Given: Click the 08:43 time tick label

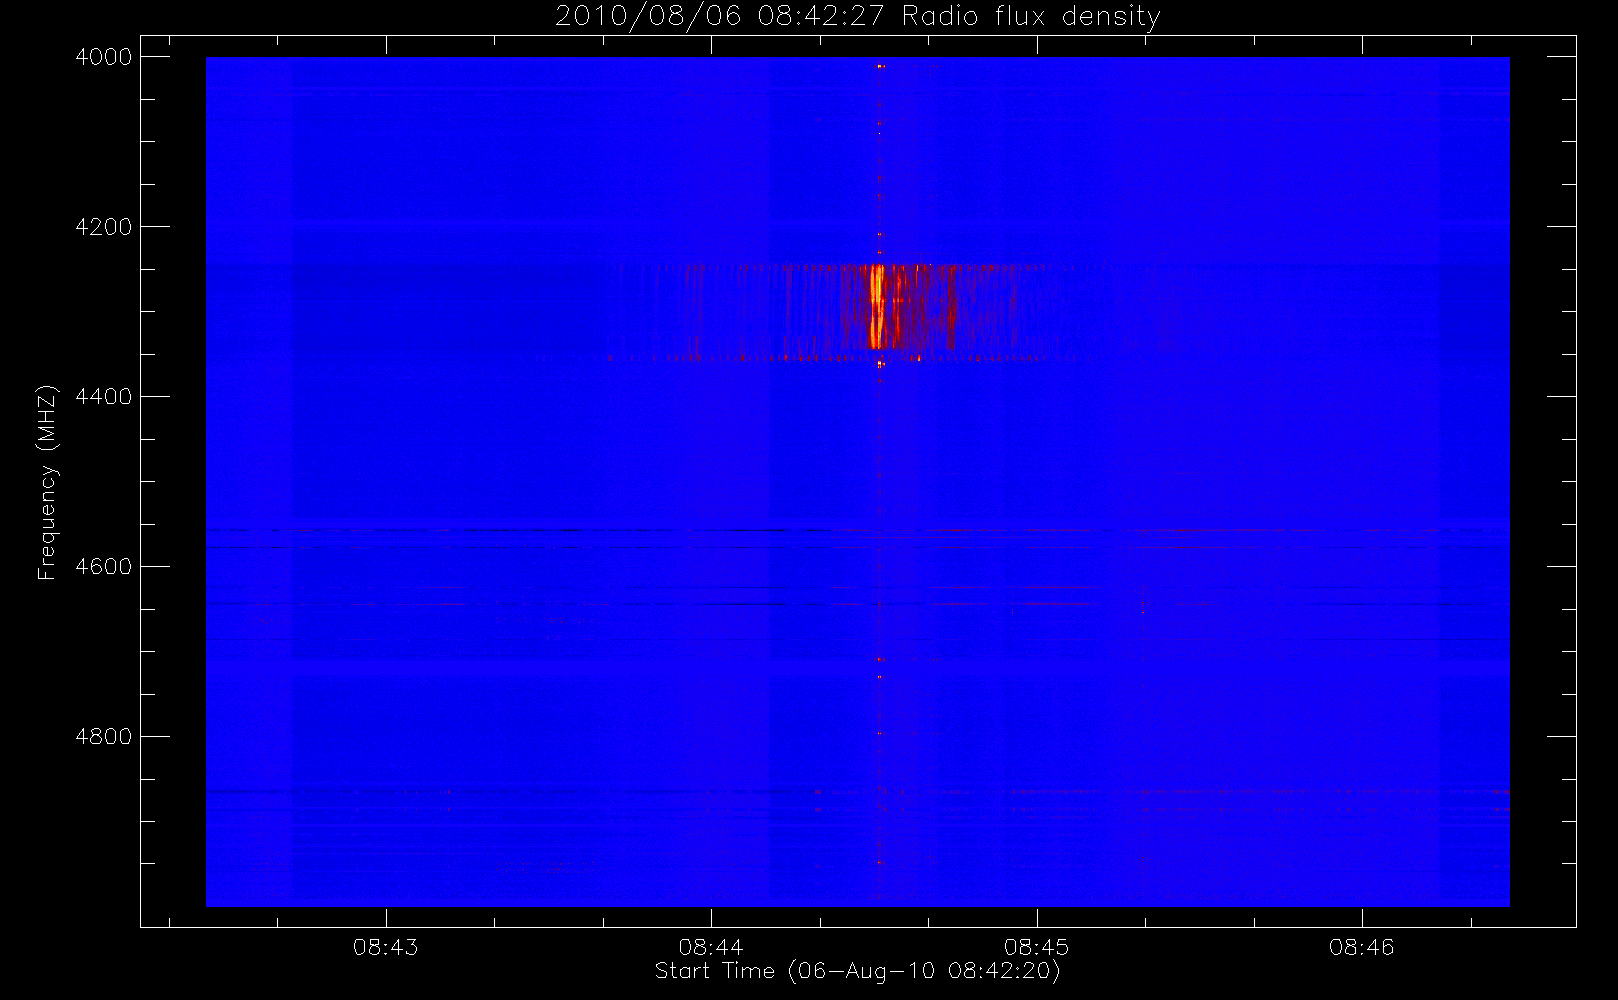Looking at the screenshot, I should (385, 947).
